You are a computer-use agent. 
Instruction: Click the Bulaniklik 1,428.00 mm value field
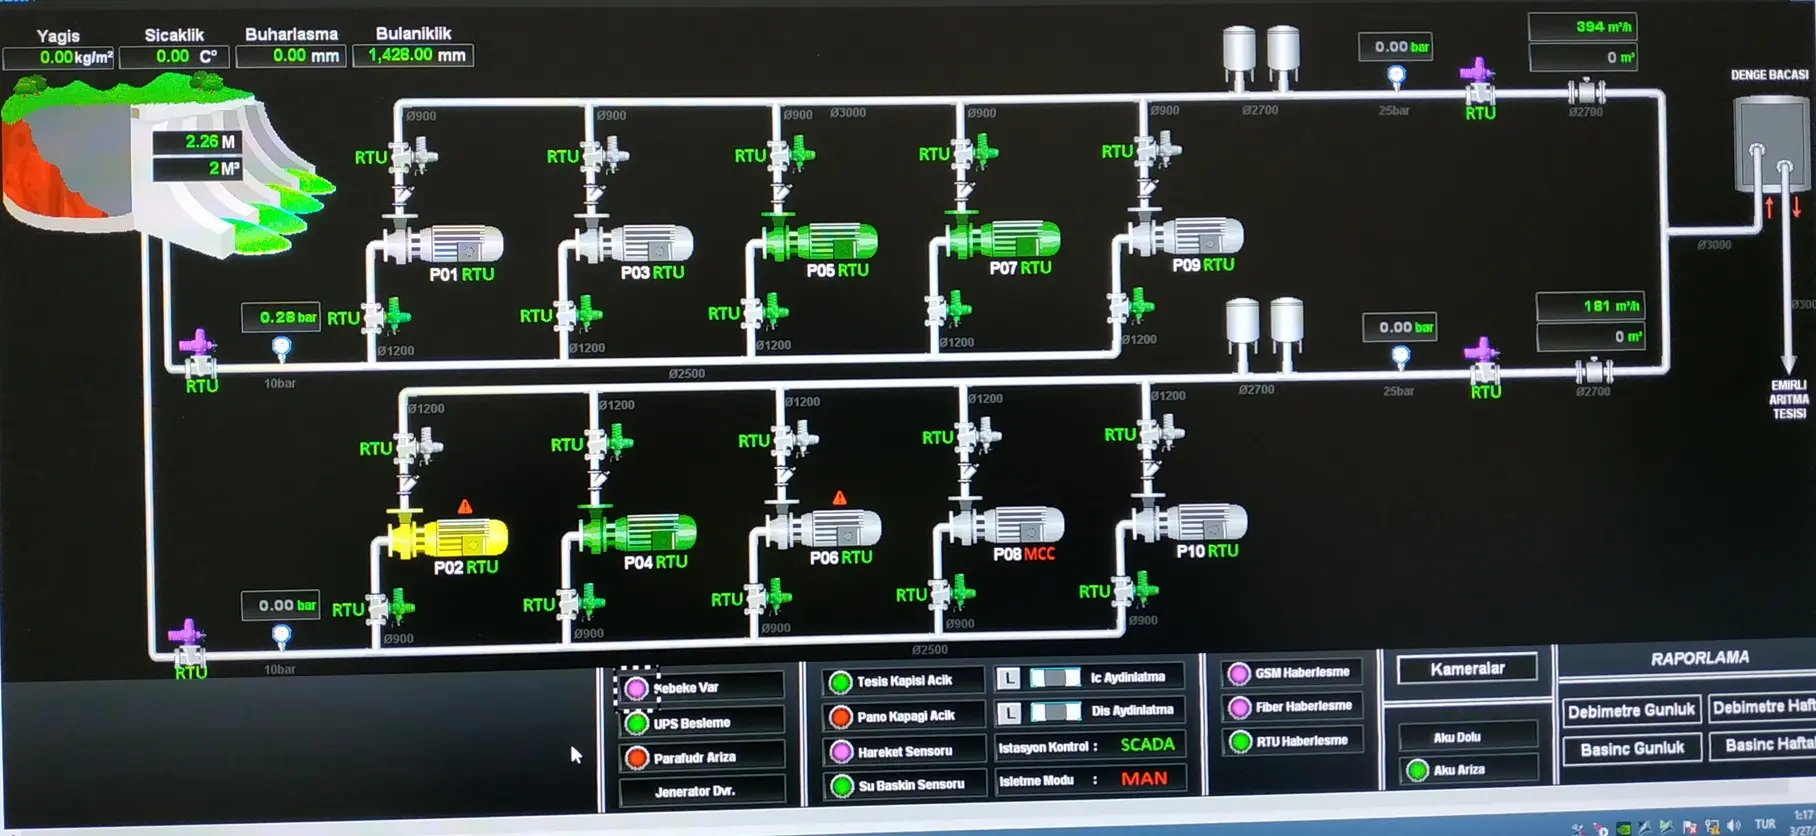[416, 55]
